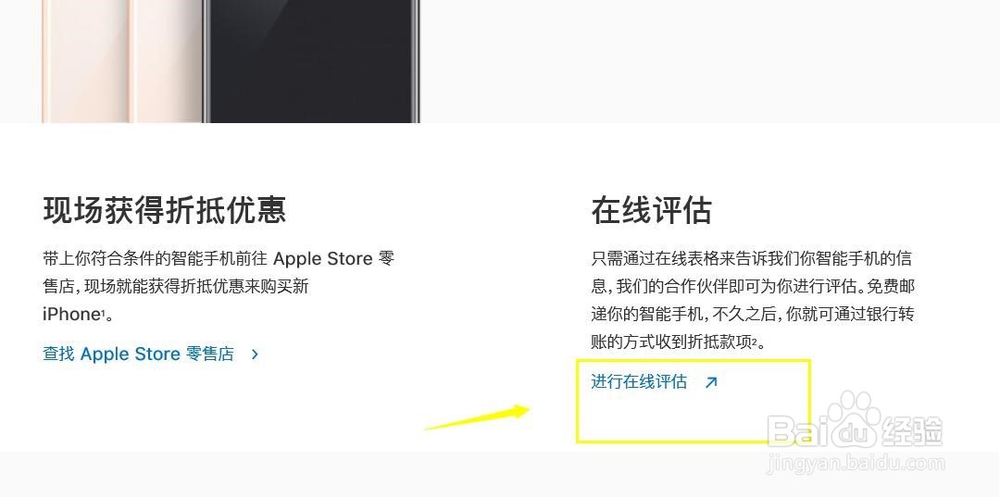Click footnote 1 after the word iPhone
This screenshot has height=497, width=1000.
pos(100,312)
